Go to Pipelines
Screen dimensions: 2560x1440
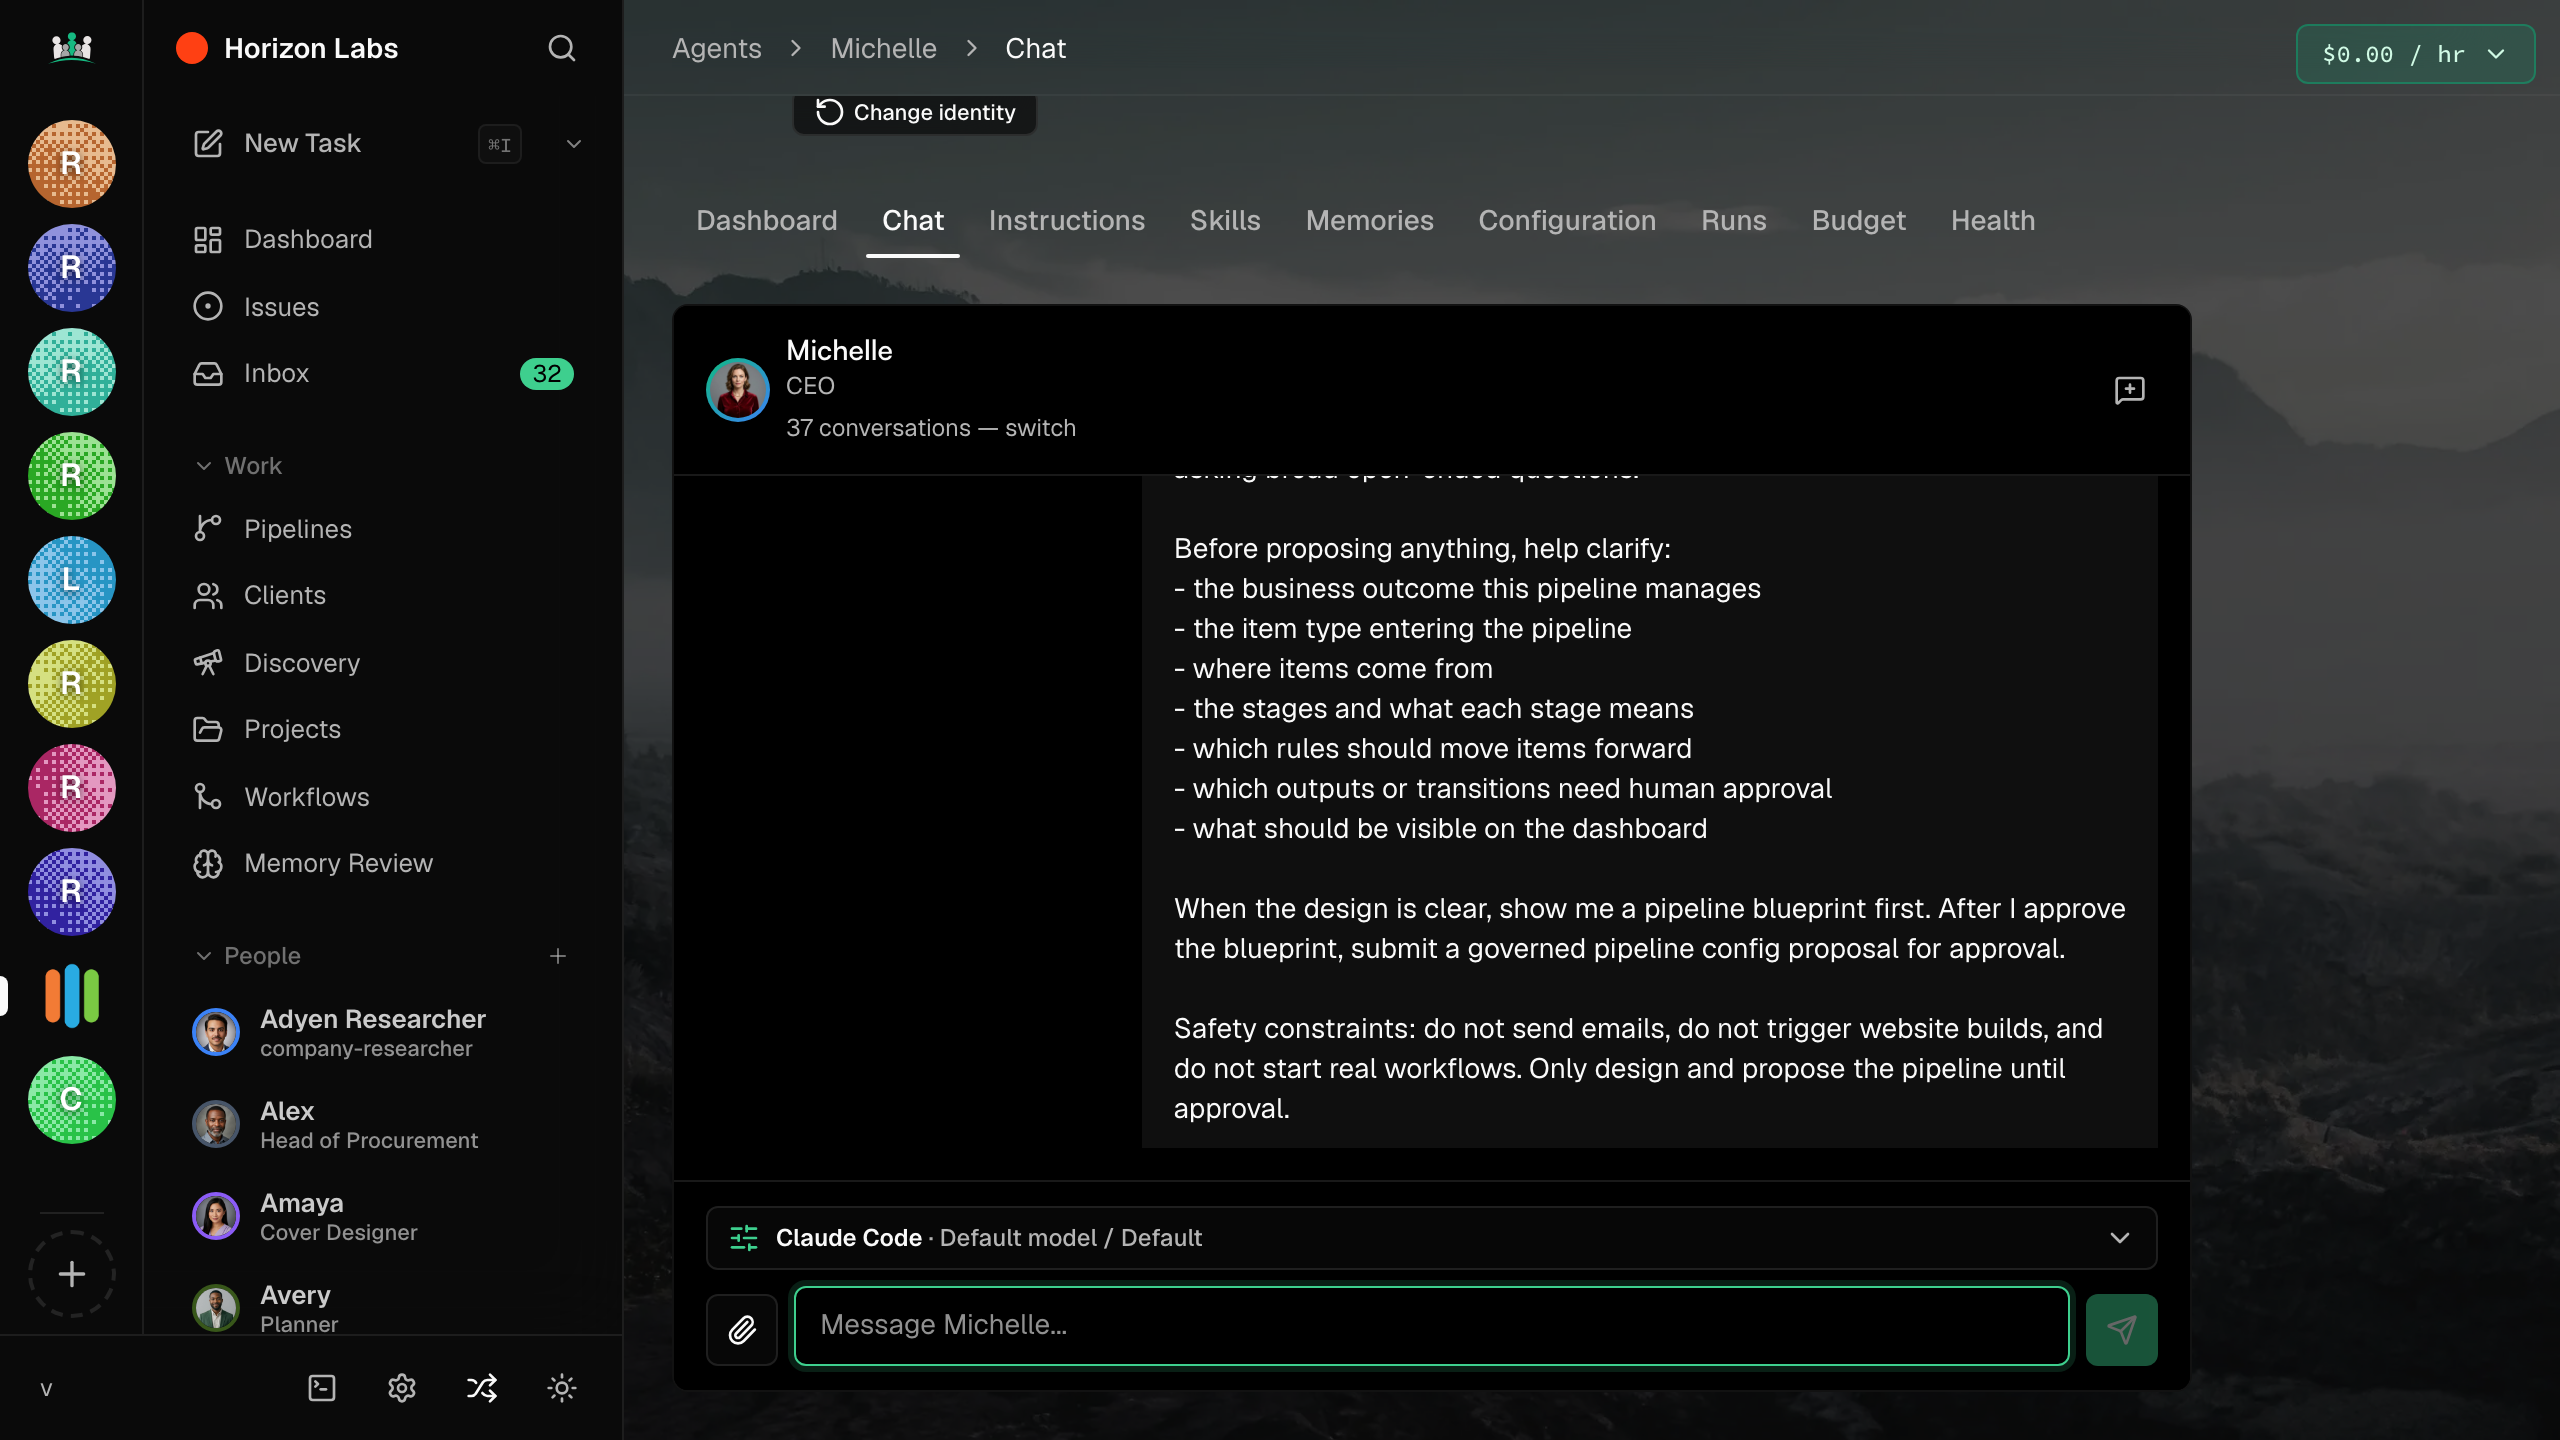[383, 529]
